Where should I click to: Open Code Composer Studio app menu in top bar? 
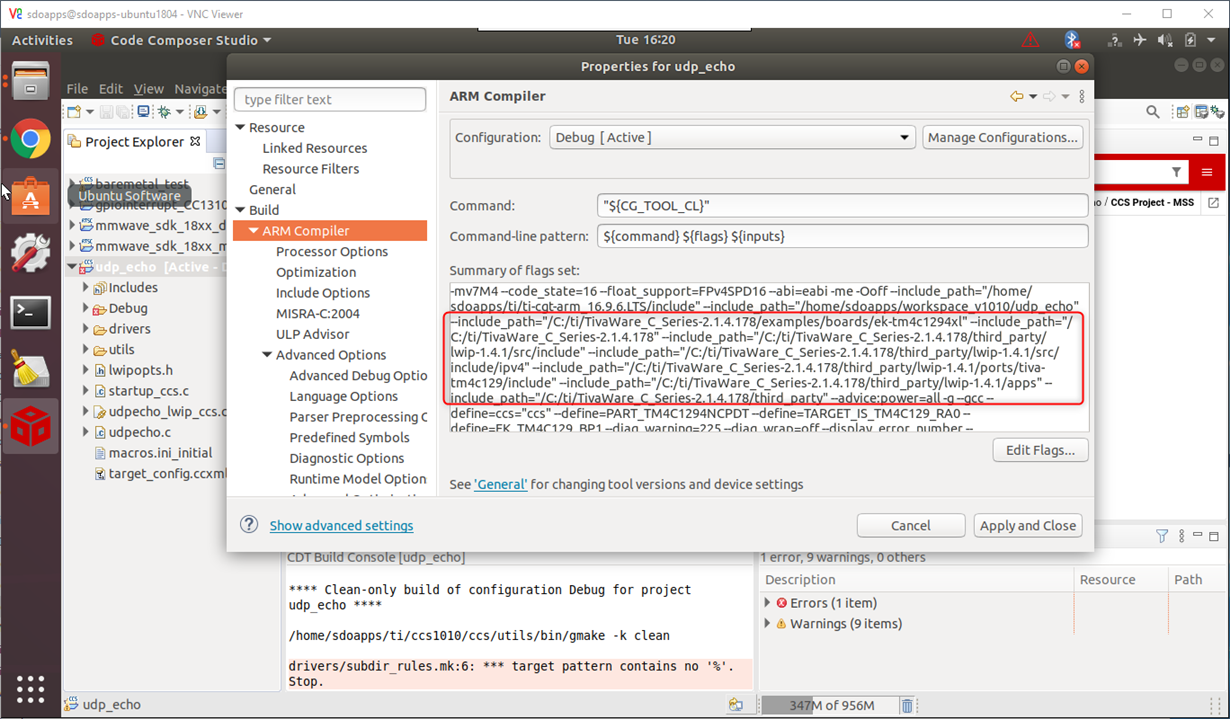[x=181, y=40]
